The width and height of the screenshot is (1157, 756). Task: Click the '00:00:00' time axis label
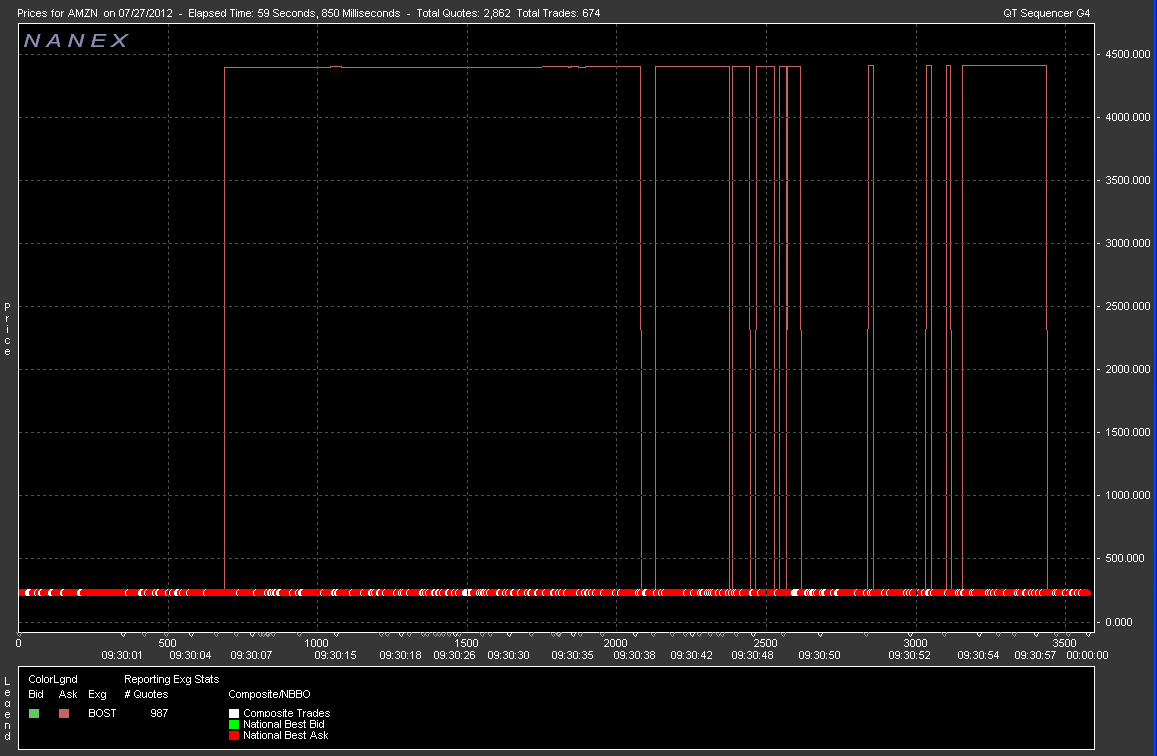tap(1087, 655)
